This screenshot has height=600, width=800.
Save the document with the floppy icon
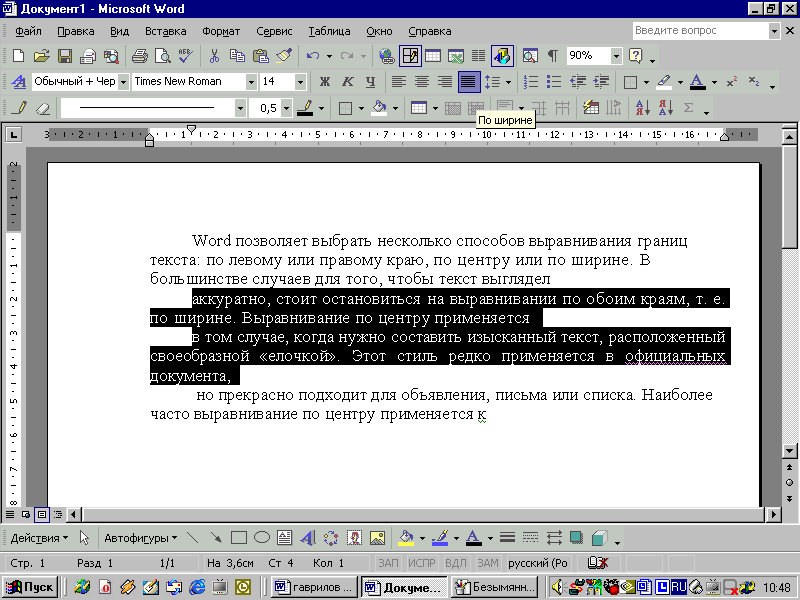point(65,56)
